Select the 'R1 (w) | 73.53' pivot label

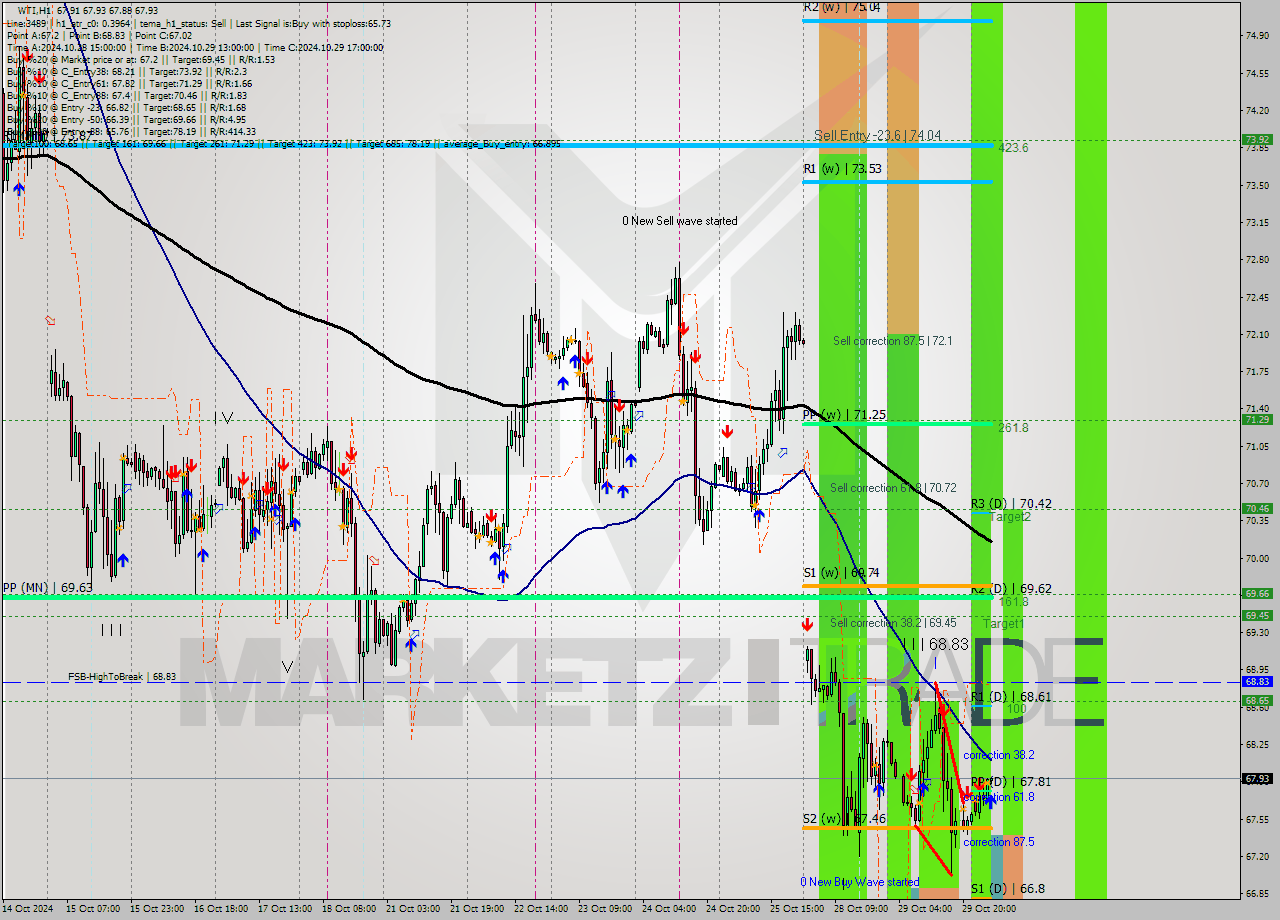(842, 169)
